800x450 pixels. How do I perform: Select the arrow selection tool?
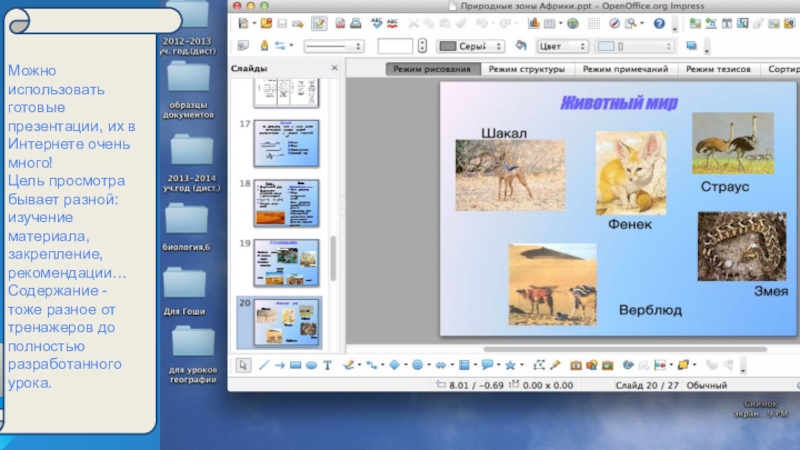click(x=242, y=365)
